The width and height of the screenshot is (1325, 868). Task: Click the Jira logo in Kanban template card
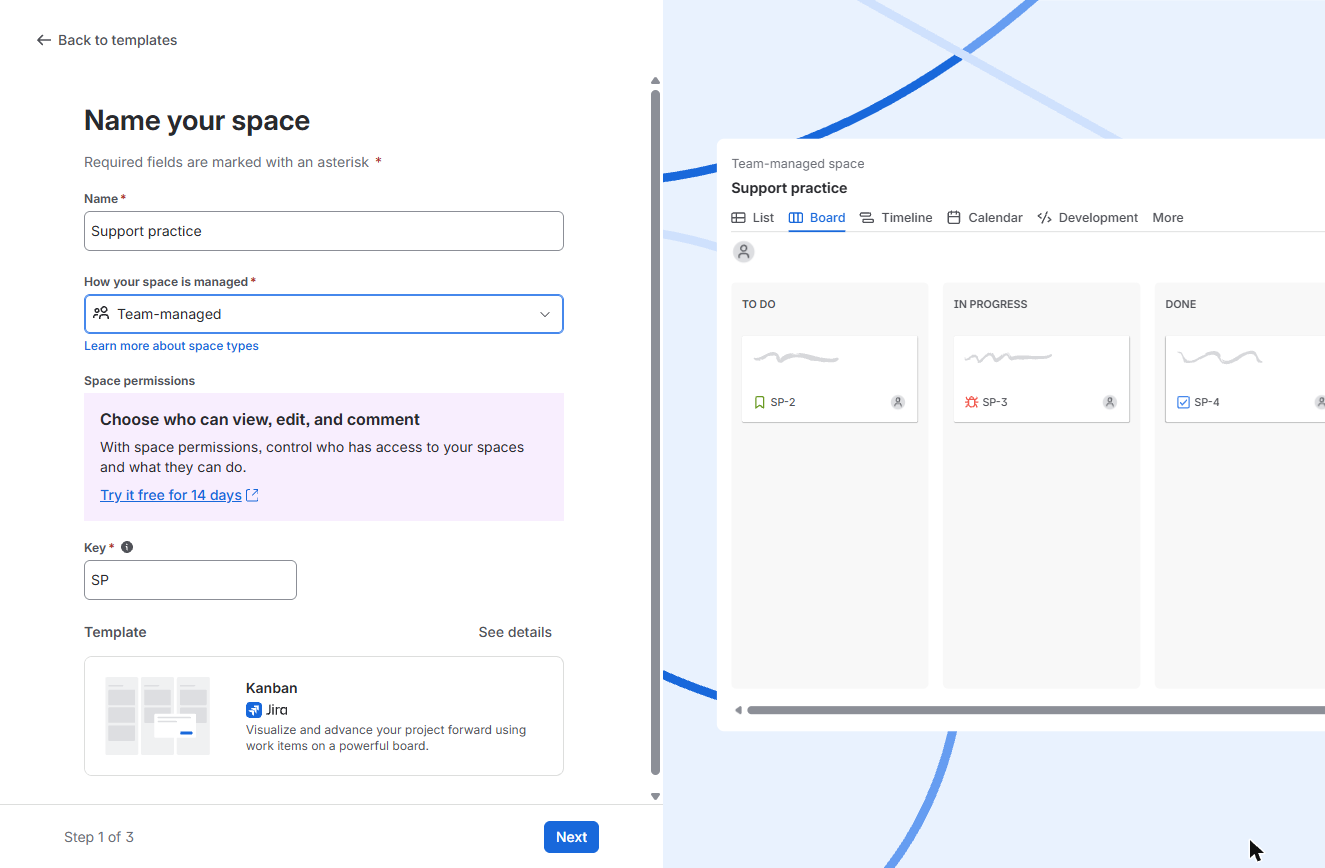point(254,710)
